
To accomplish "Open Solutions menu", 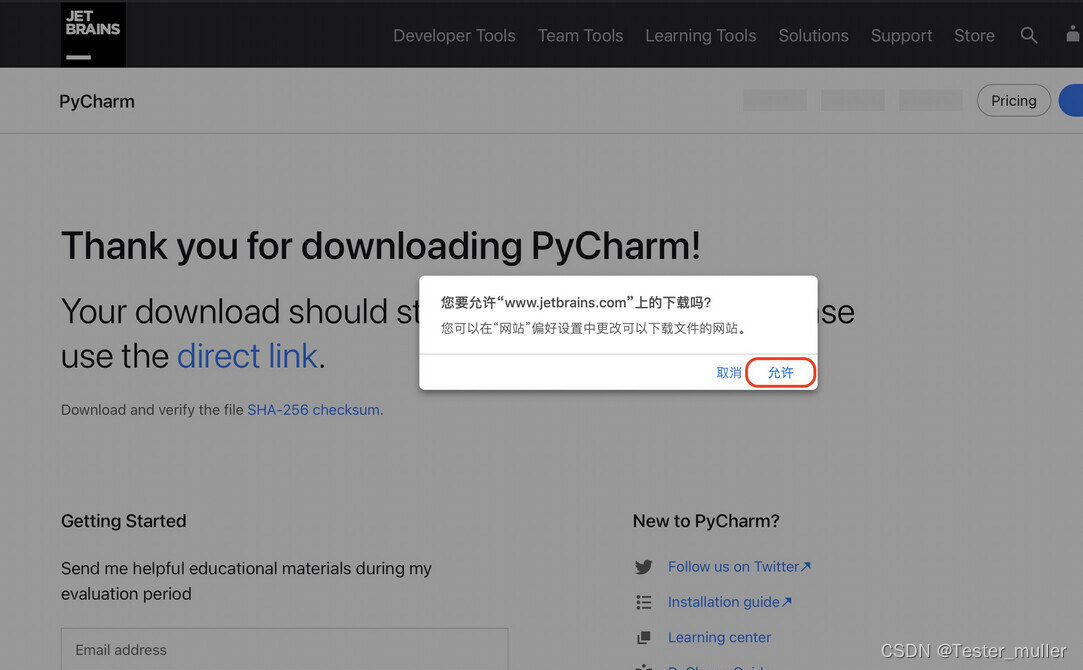I will [x=813, y=35].
